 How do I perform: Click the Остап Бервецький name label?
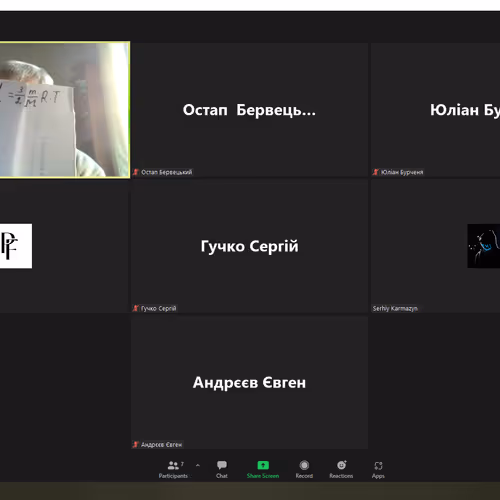tap(166, 172)
